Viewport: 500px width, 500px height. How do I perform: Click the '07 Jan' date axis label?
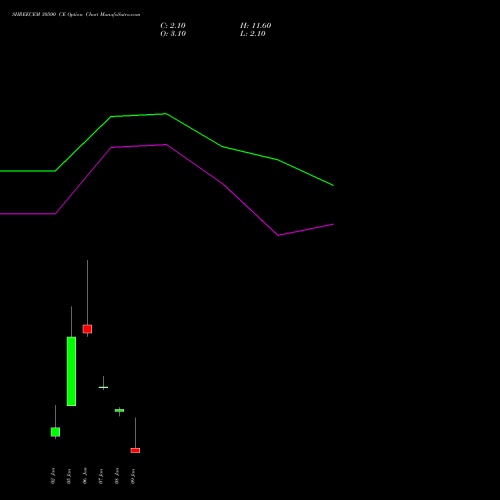pyautogui.click(x=101, y=476)
